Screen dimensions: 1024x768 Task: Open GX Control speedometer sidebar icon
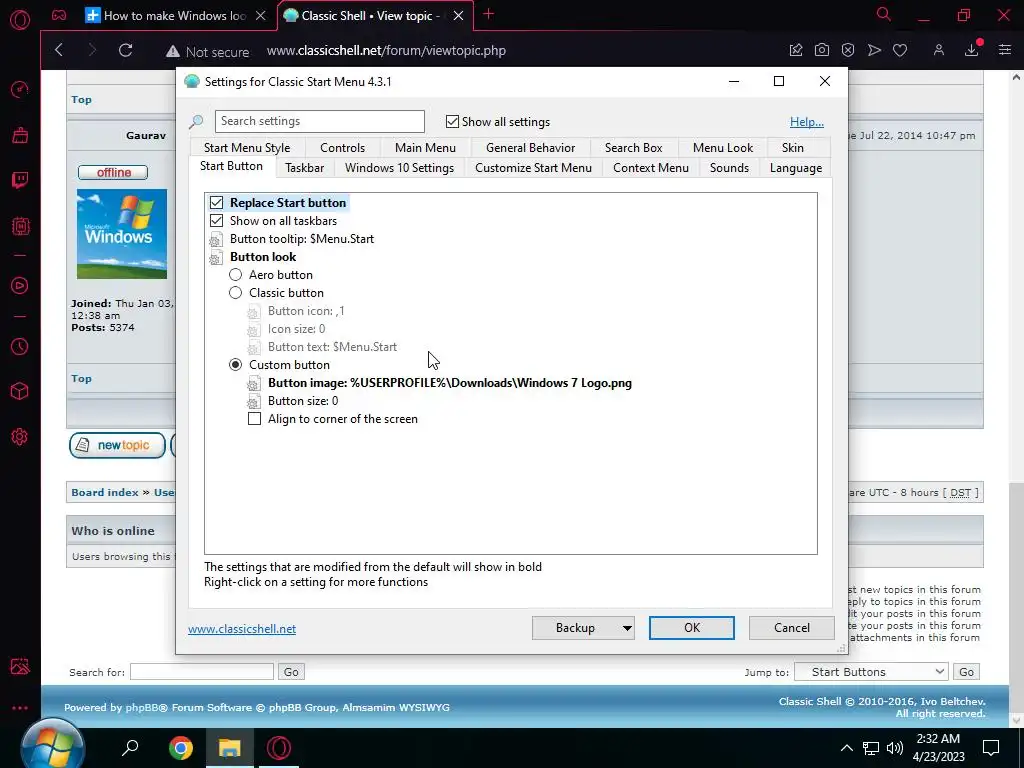[x=20, y=89]
